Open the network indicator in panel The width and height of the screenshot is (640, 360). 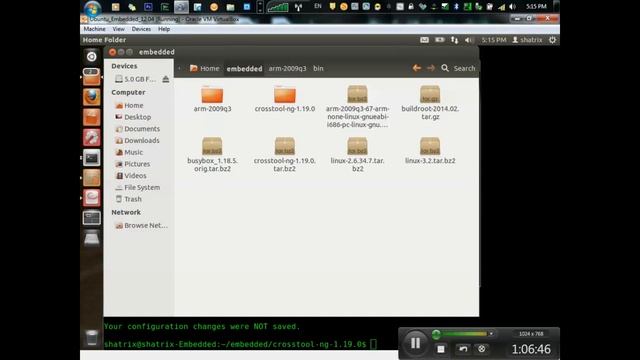tap(454, 40)
